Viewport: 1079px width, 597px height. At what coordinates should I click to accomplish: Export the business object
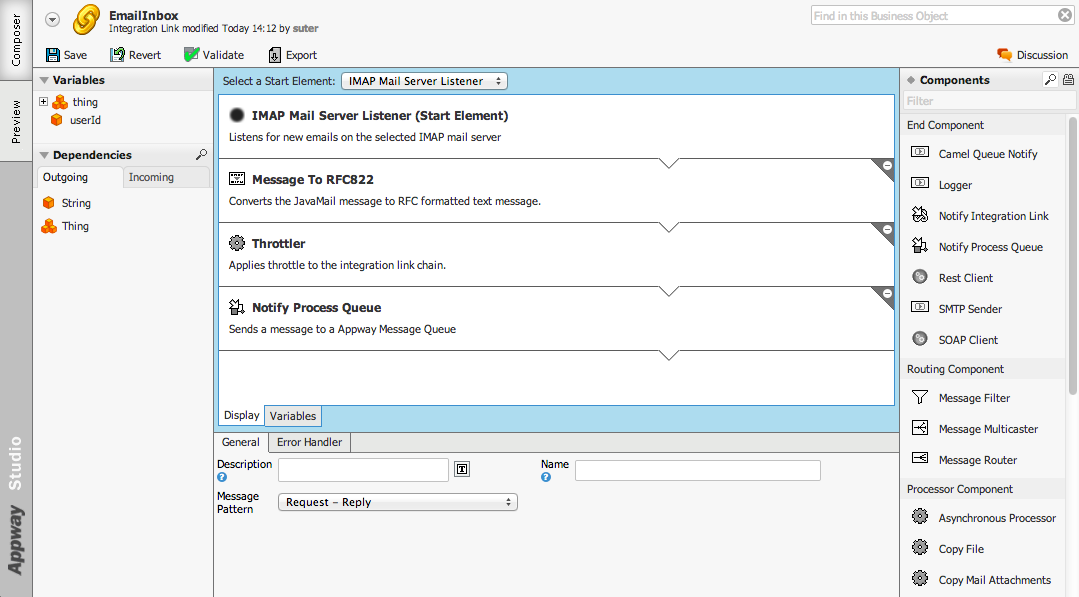292,55
